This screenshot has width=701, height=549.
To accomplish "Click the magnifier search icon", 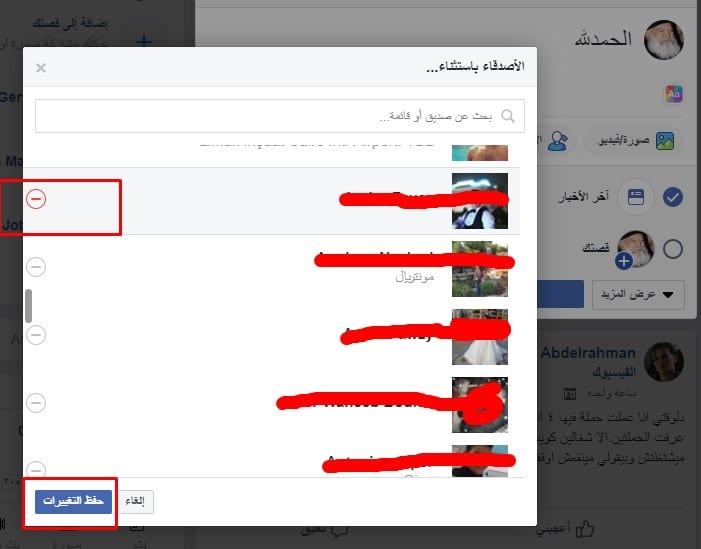I will [508, 116].
